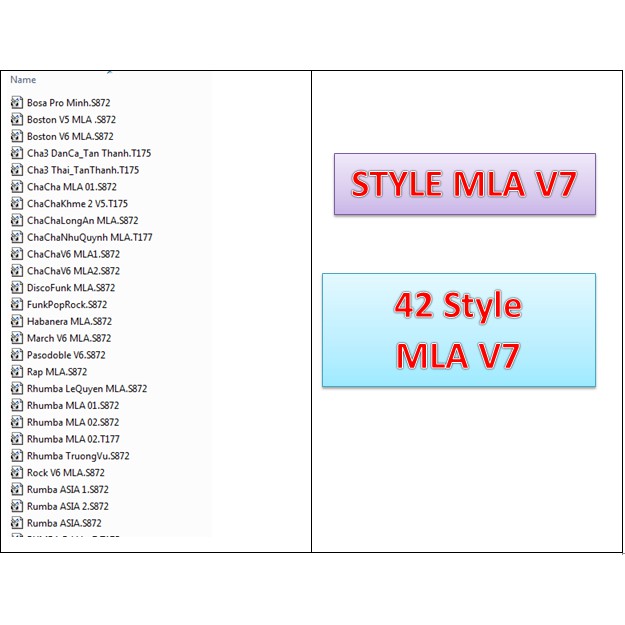
Task: Click the icon beside DiscoFunk MLA.S872
Action: [17, 287]
